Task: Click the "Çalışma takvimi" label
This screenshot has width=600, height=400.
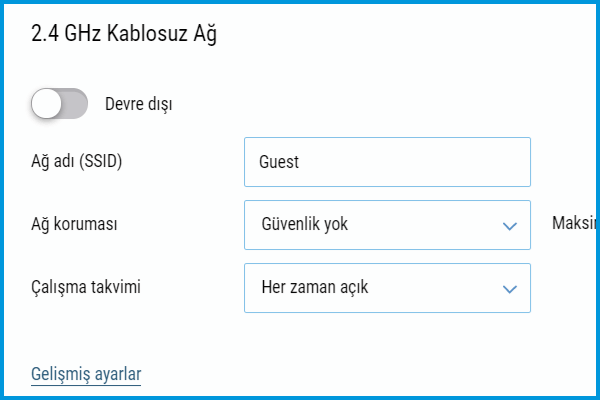Action: 84,288
